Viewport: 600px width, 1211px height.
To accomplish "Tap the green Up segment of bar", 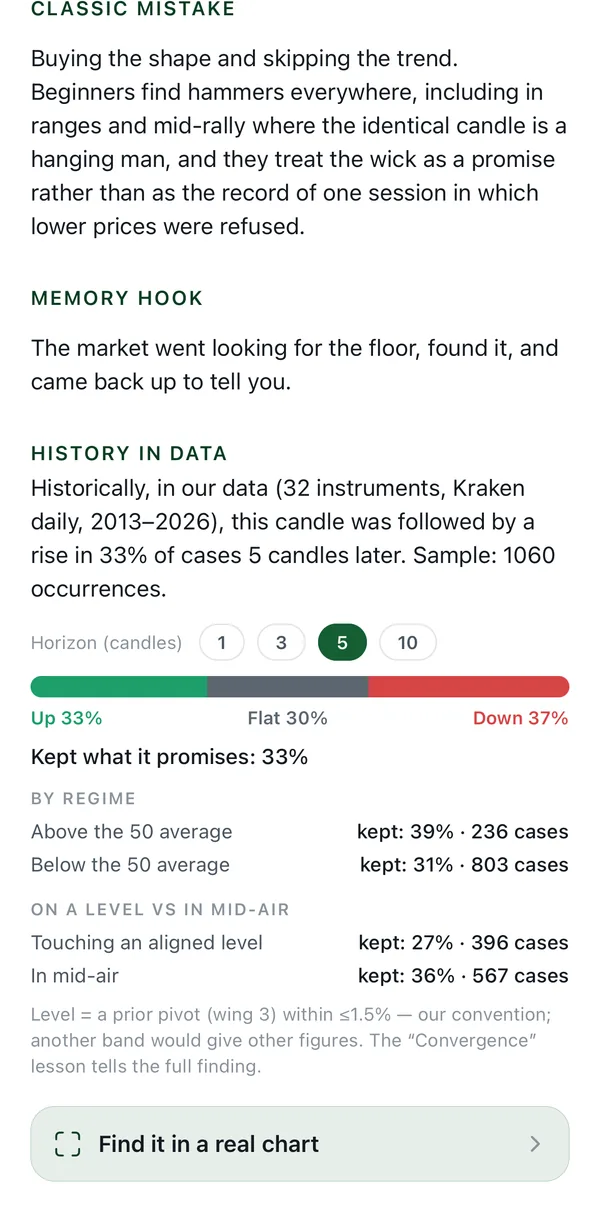I will pos(119,687).
